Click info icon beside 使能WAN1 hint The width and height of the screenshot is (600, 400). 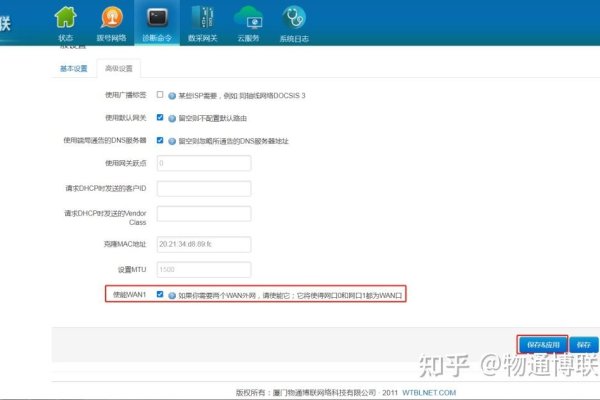[172, 296]
